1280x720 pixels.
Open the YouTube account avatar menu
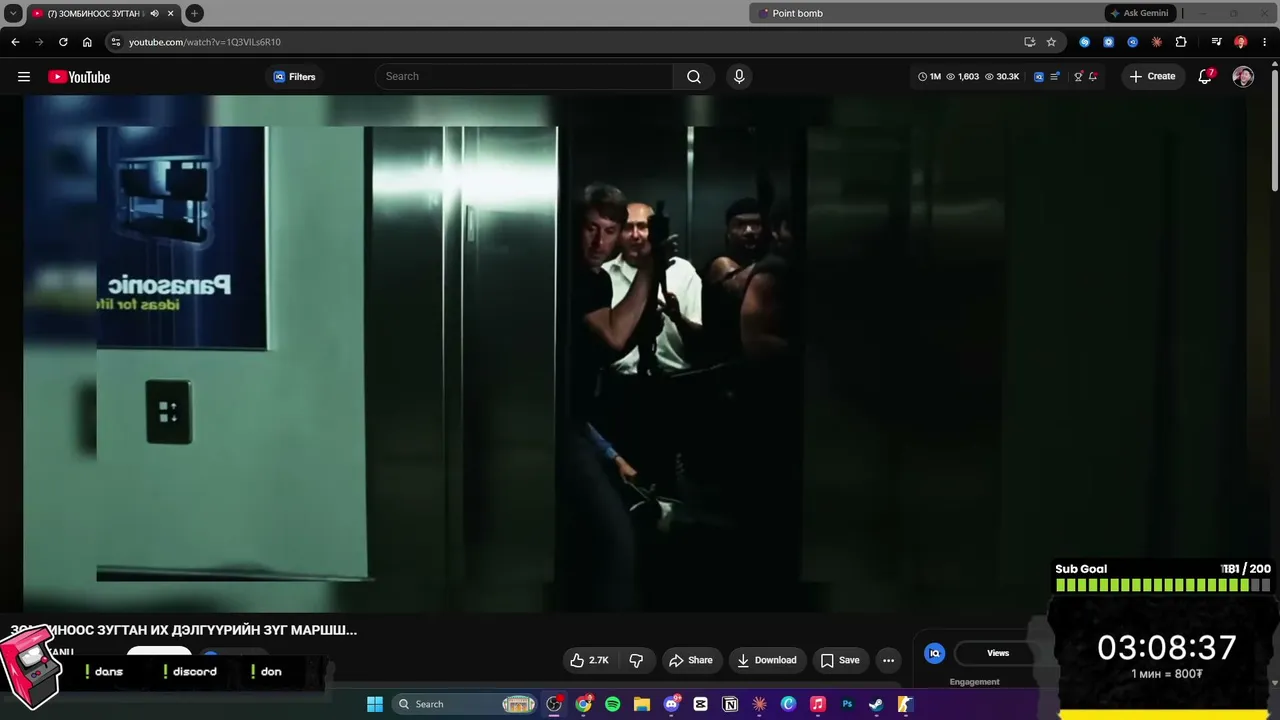coord(1243,77)
